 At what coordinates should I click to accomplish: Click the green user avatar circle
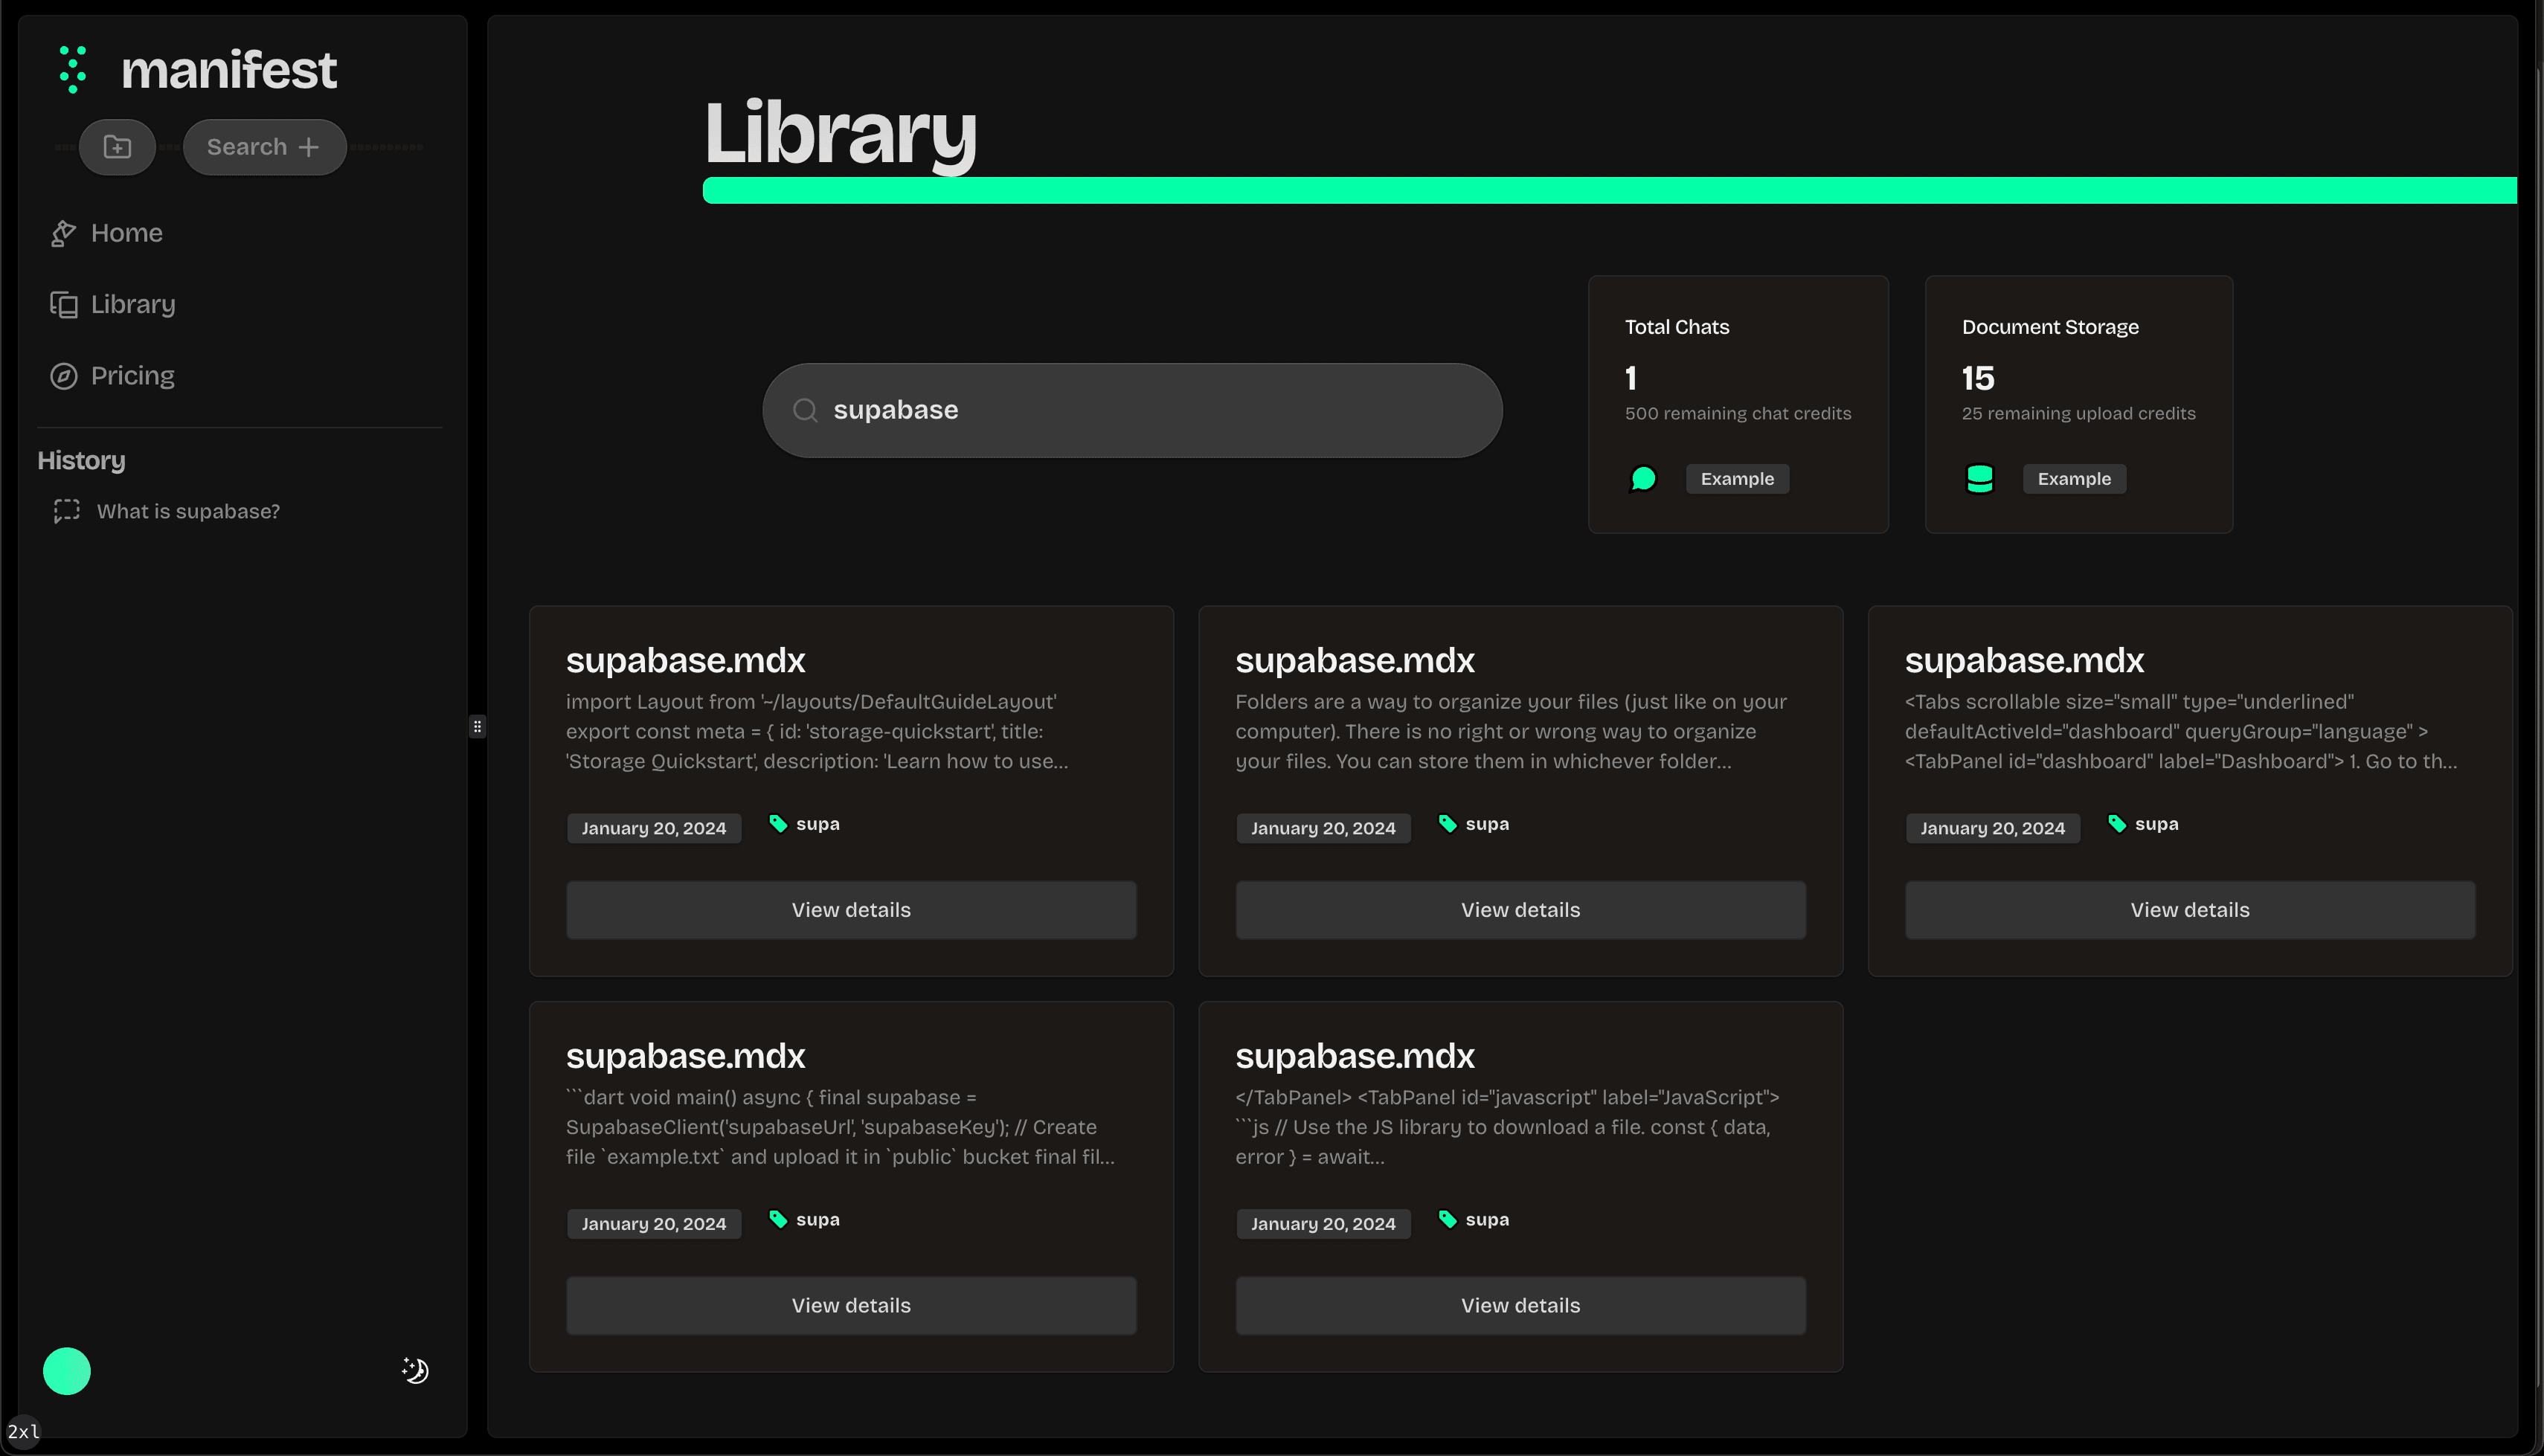pyautogui.click(x=67, y=1371)
